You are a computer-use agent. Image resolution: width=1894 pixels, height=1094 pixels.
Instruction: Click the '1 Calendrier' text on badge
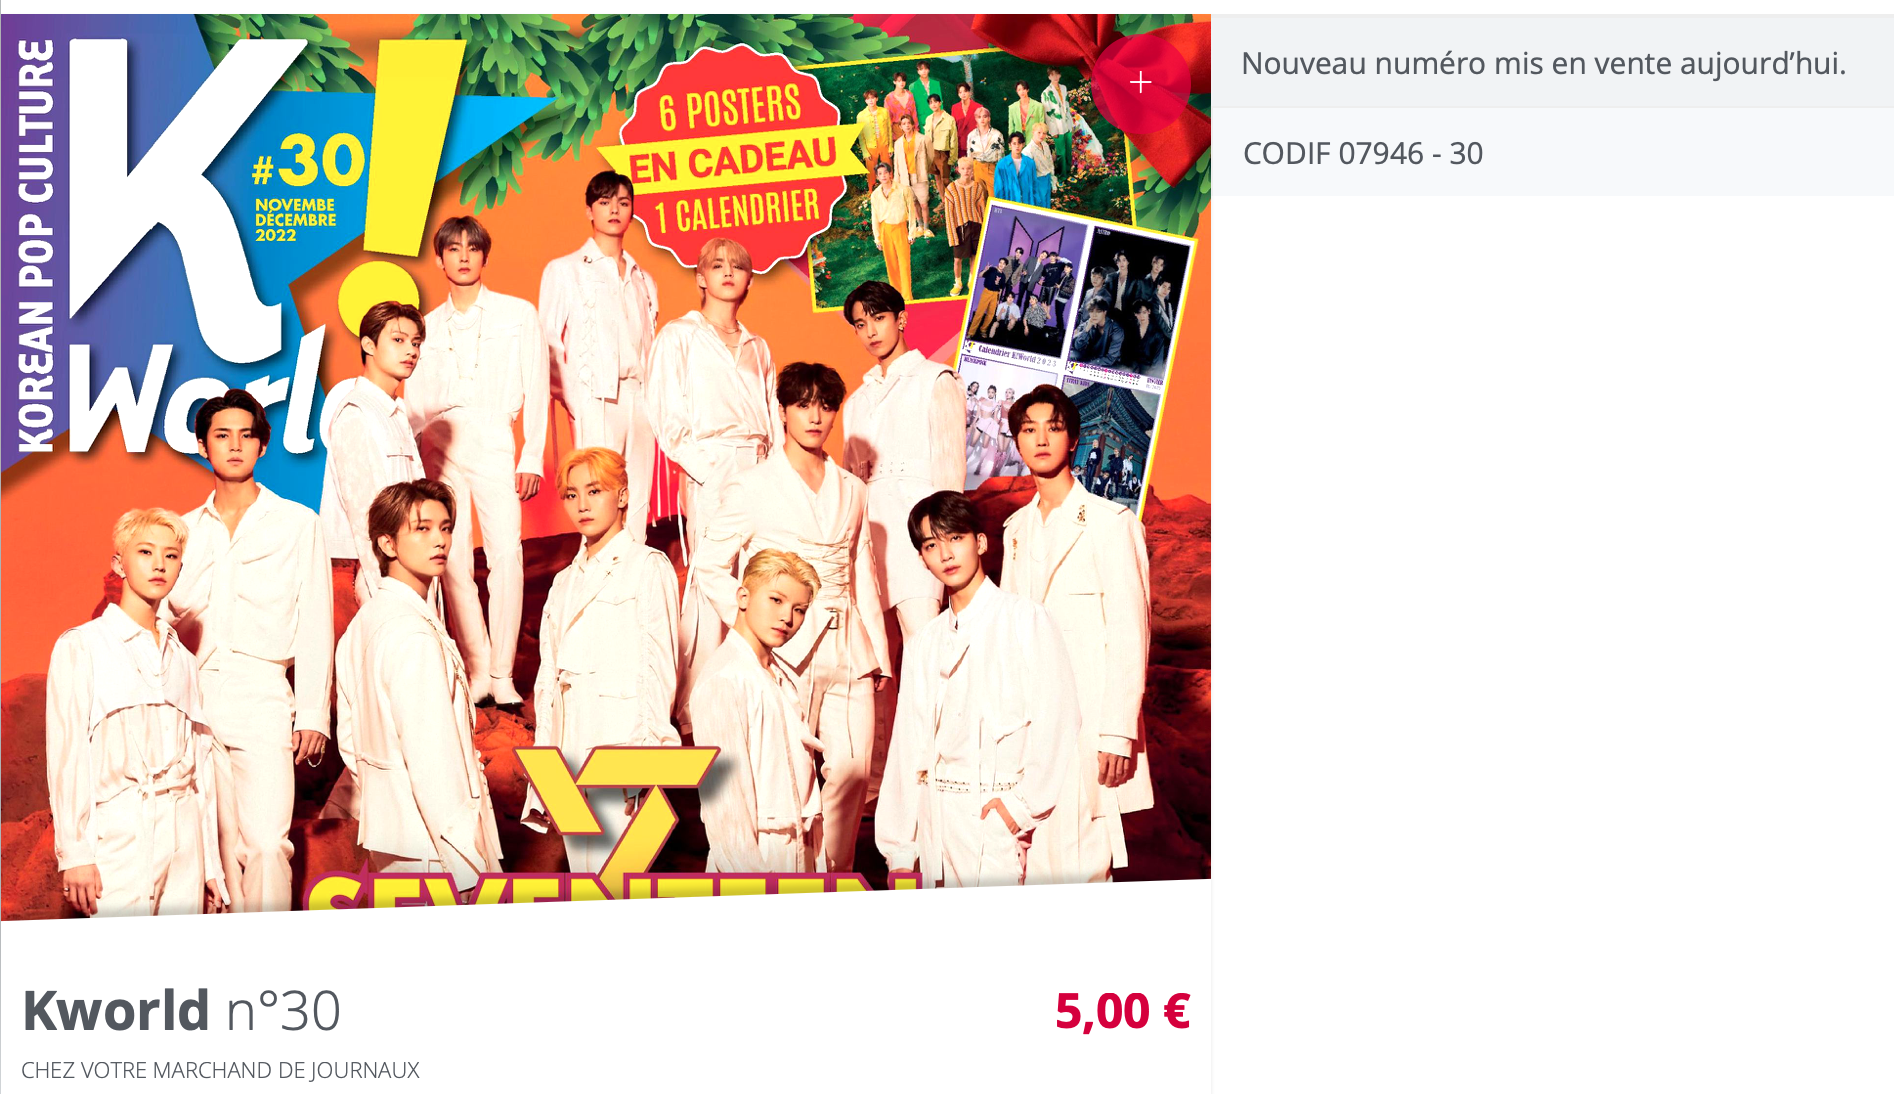[738, 211]
